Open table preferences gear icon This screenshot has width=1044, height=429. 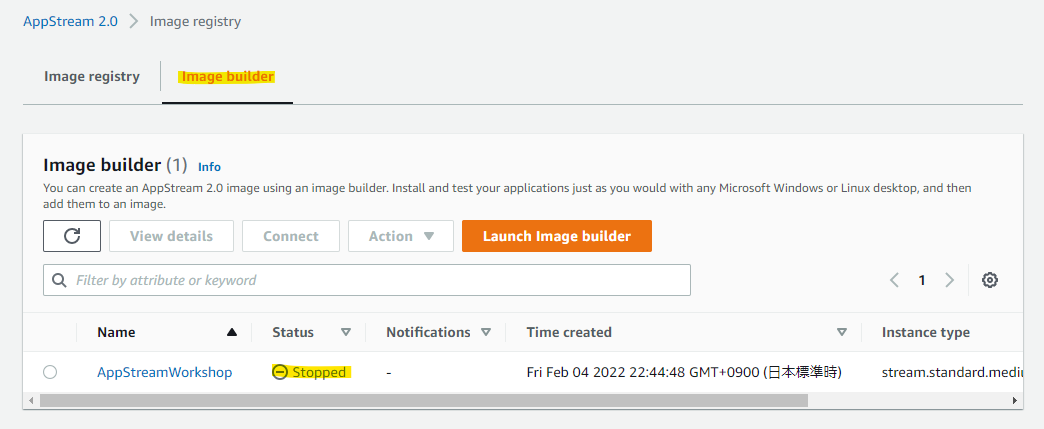[990, 280]
